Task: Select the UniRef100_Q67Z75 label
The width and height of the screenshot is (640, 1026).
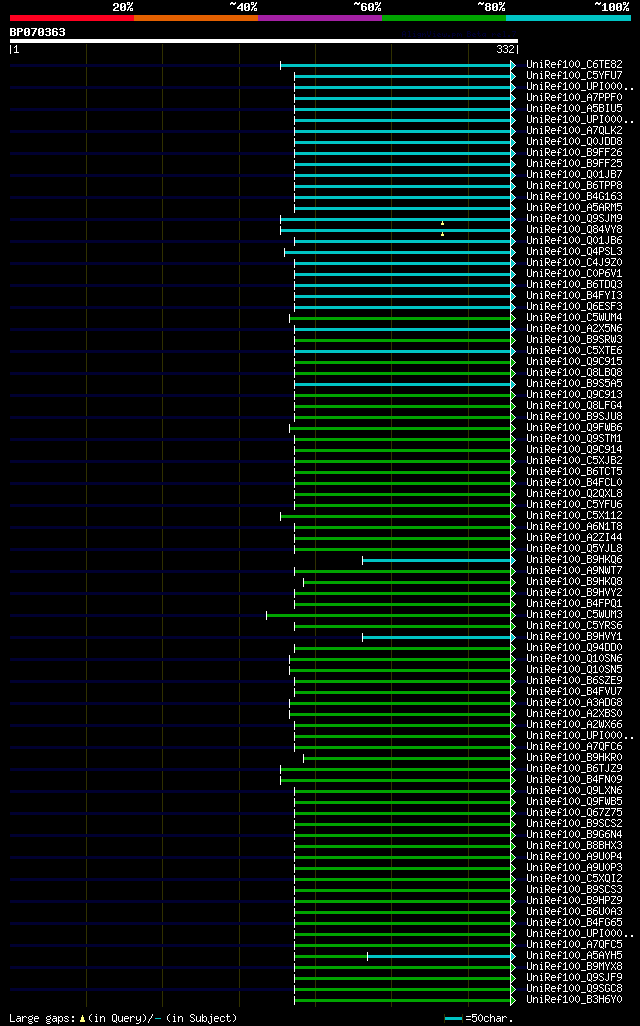Action: [575, 813]
